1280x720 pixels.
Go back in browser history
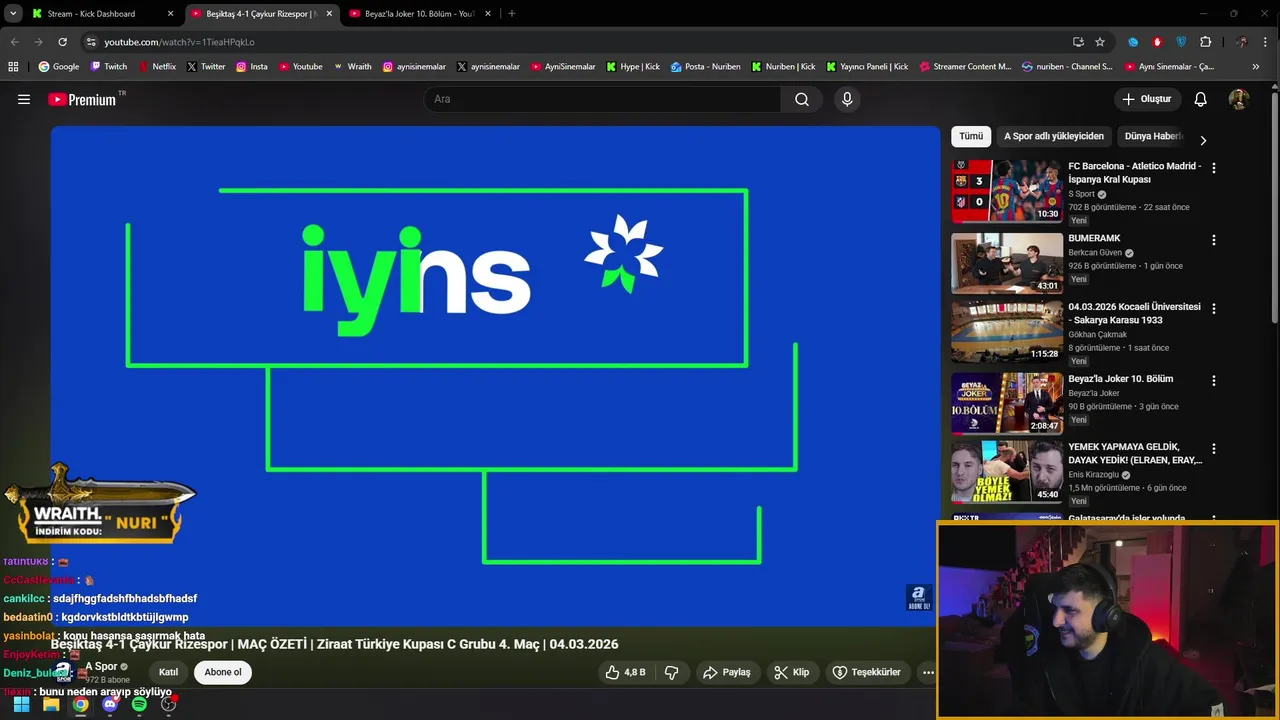[14, 42]
